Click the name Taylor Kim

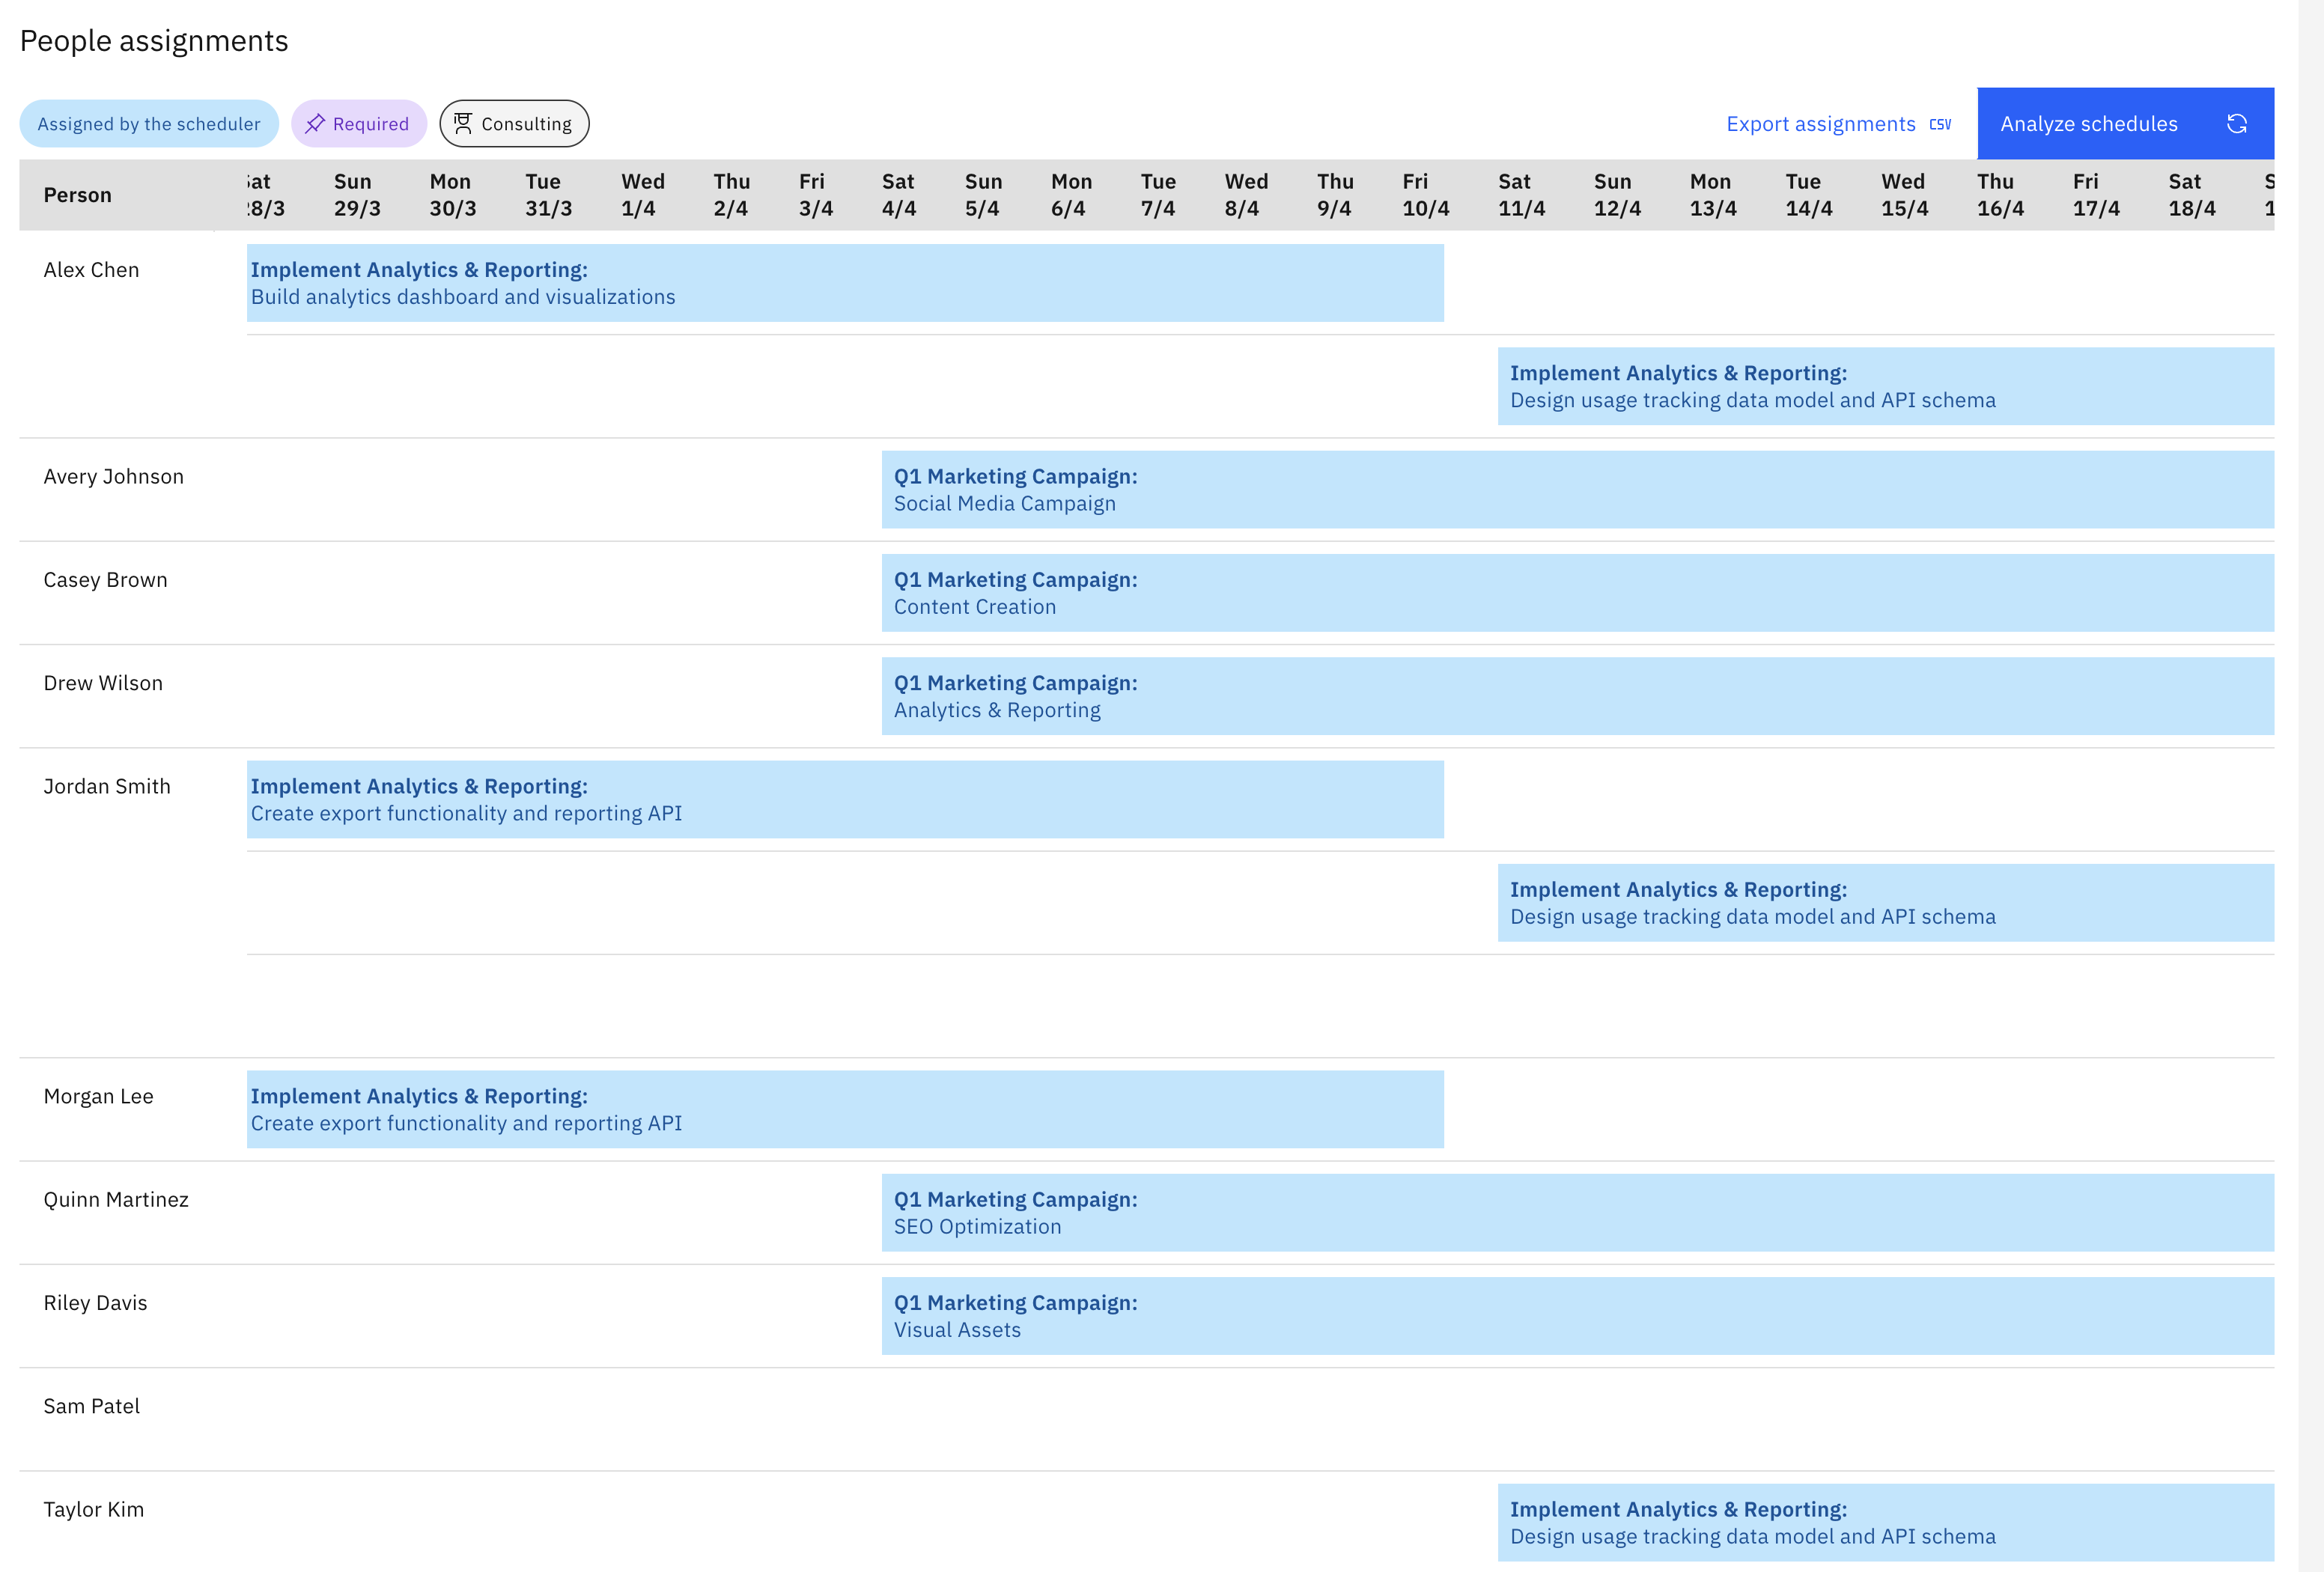click(93, 1510)
